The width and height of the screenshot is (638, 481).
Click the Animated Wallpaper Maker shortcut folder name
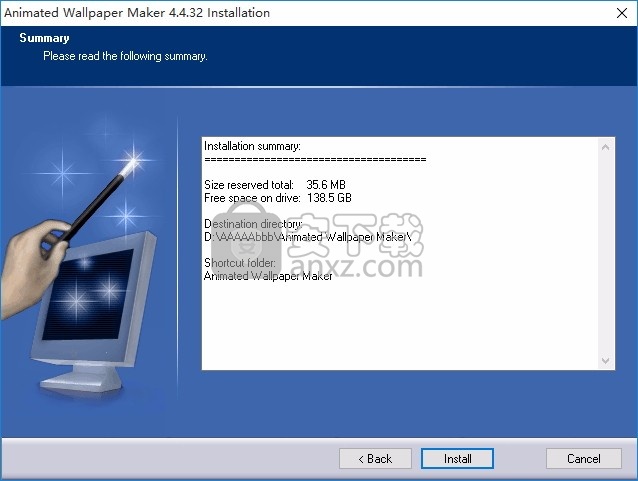point(267,276)
